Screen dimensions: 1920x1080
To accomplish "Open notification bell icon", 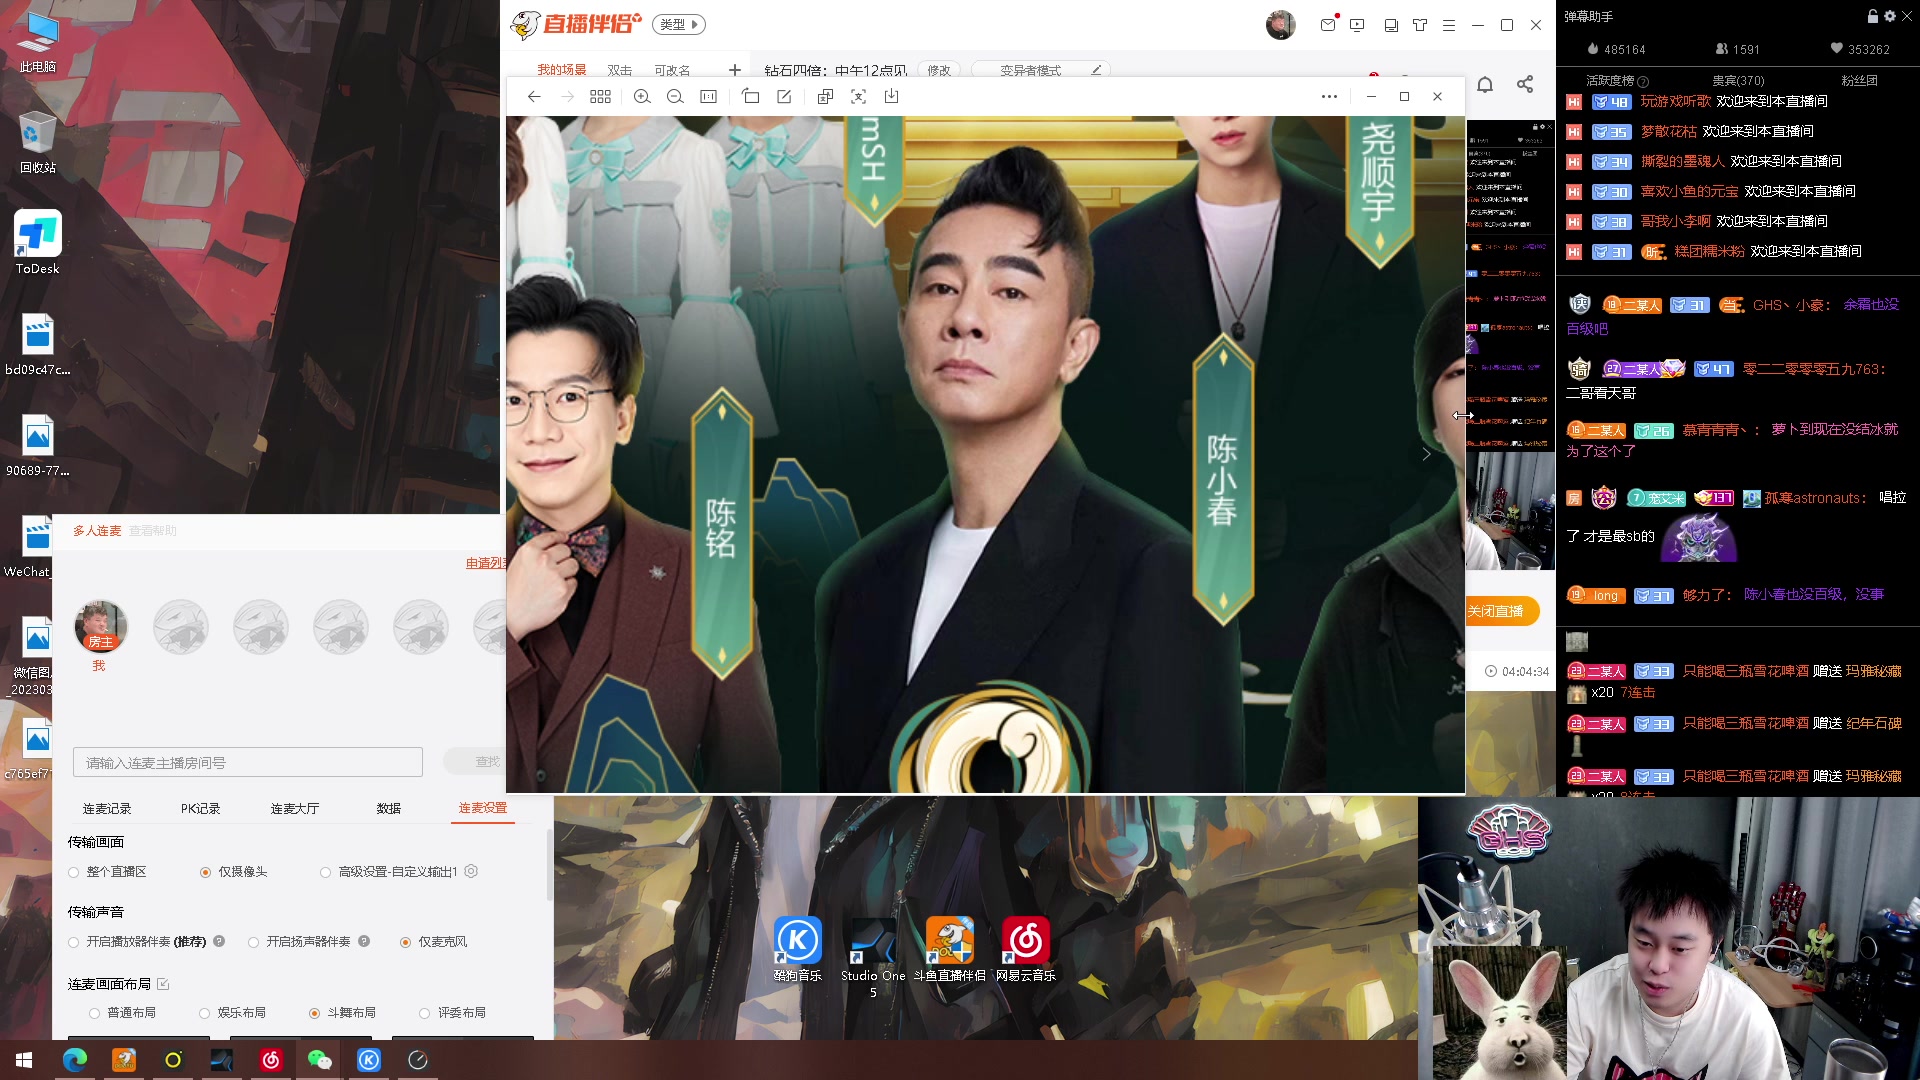I will pyautogui.click(x=1485, y=85).
